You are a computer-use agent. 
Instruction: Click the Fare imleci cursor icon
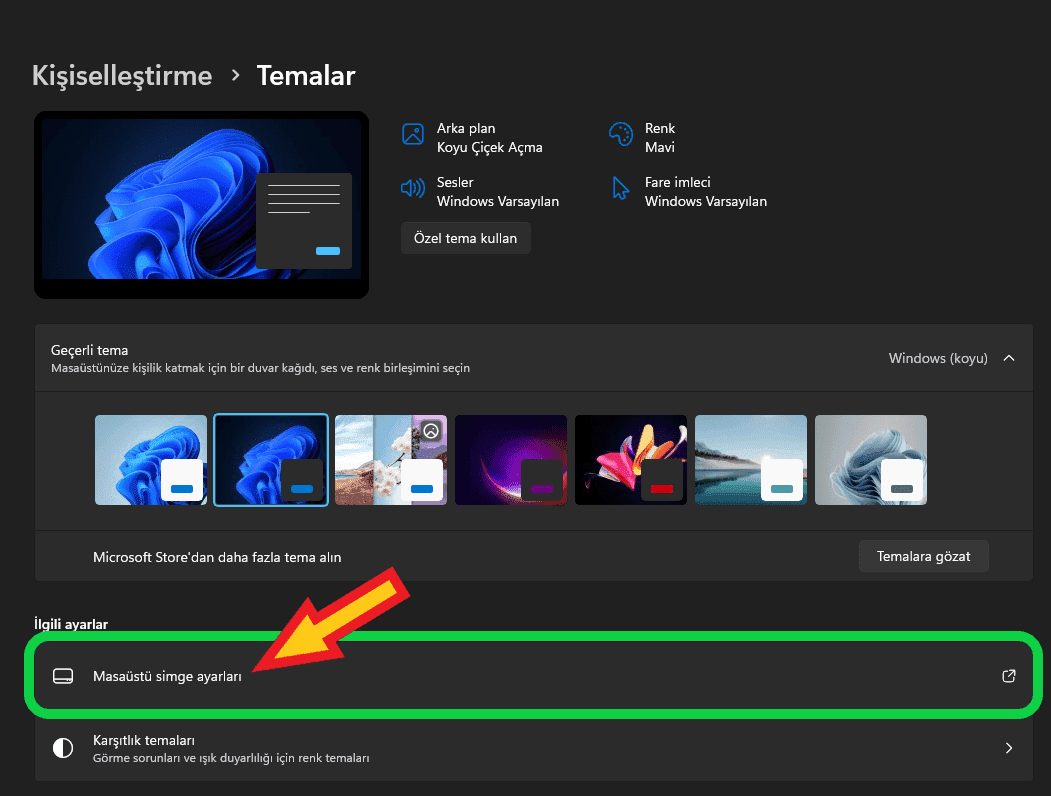[621, 189]
